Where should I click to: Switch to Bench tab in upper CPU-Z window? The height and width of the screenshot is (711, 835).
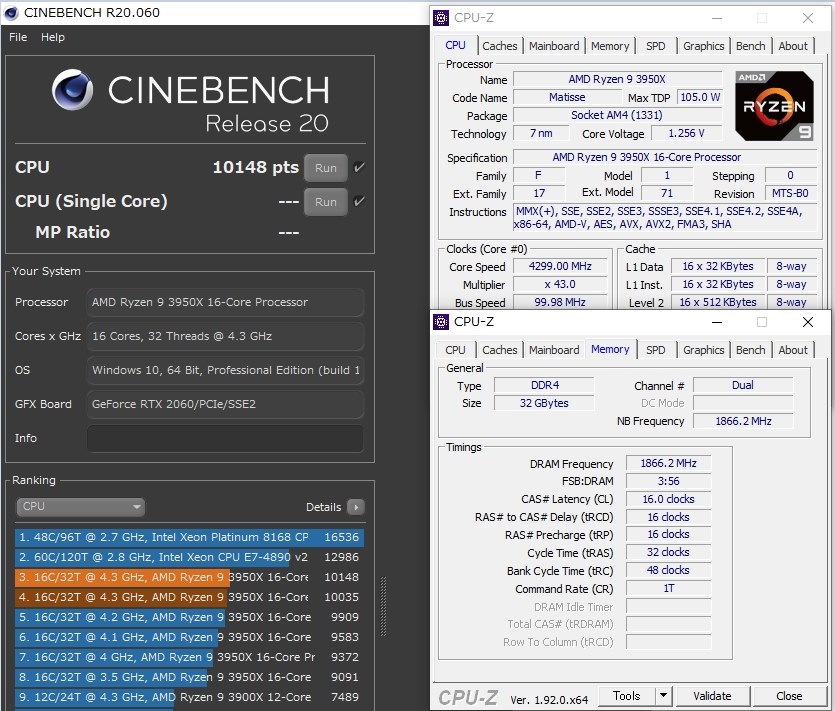pos(750,46)
